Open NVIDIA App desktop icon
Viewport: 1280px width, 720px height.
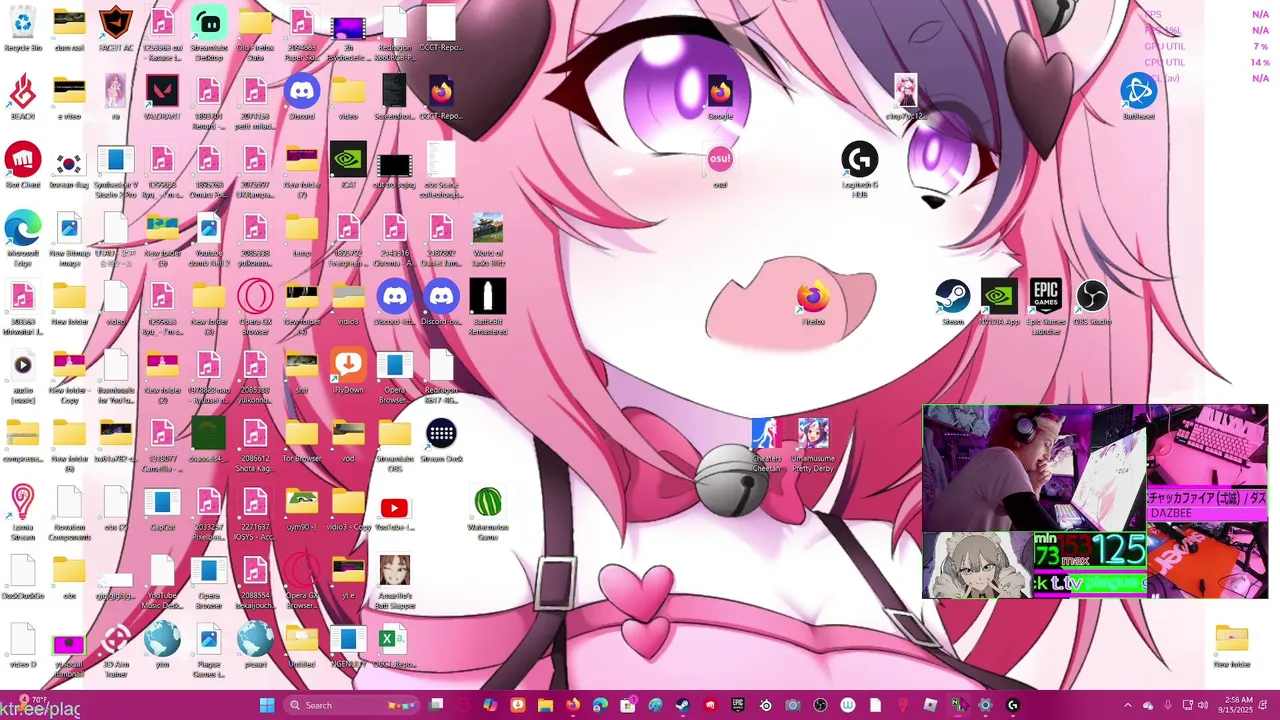click(999, 303)
